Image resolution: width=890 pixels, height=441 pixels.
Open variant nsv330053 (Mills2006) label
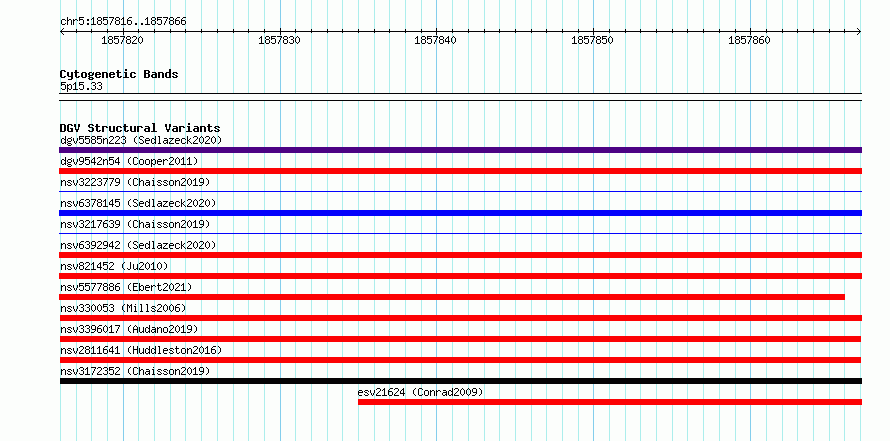point(123,308)
